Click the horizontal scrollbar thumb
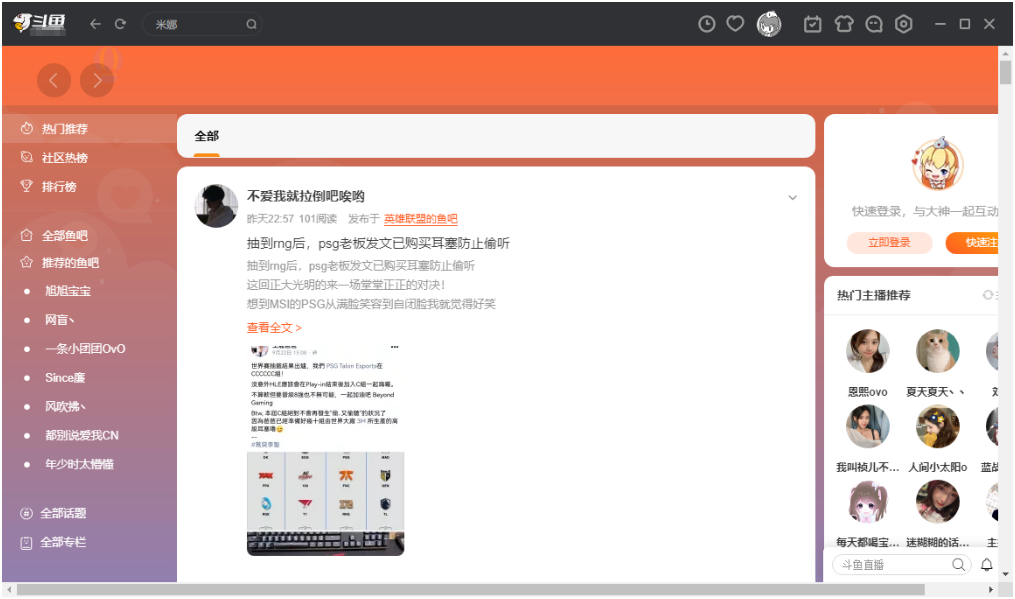Screen dimensions: 1015x599 coord(471,590)
